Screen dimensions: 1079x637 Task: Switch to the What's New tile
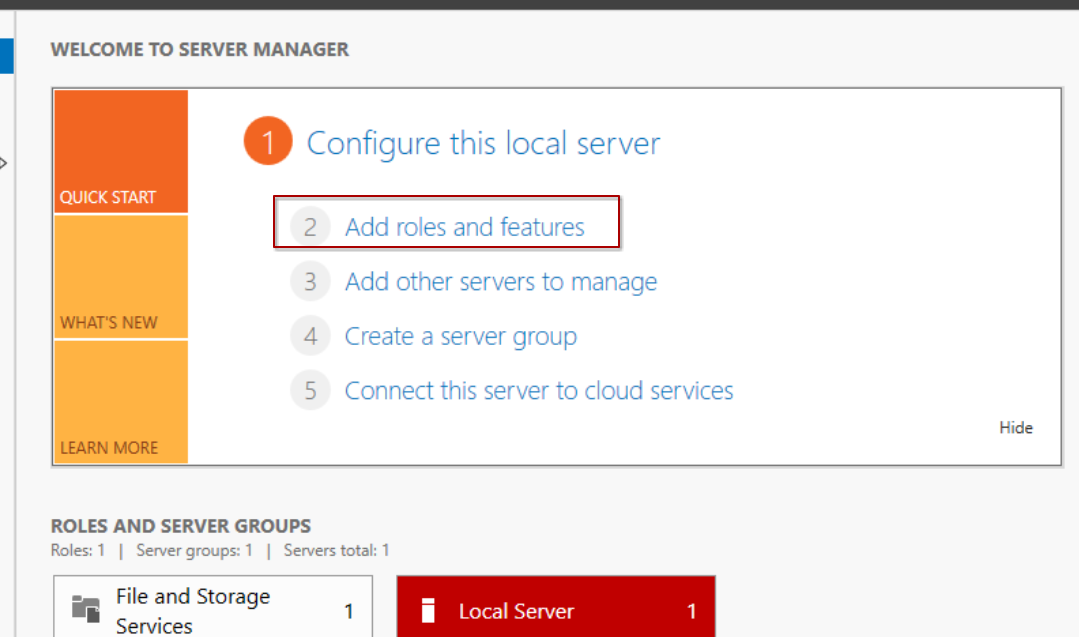point(121,277)
